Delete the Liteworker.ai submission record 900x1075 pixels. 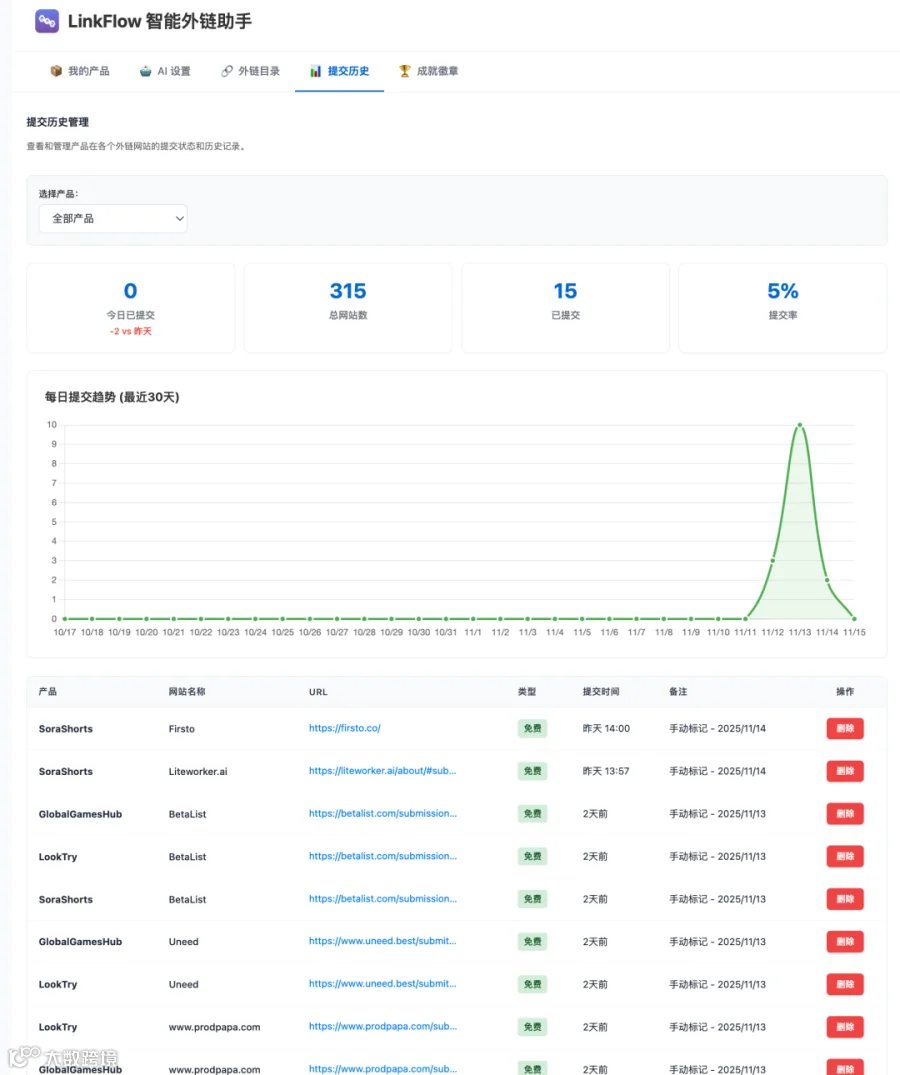(844, 771)
